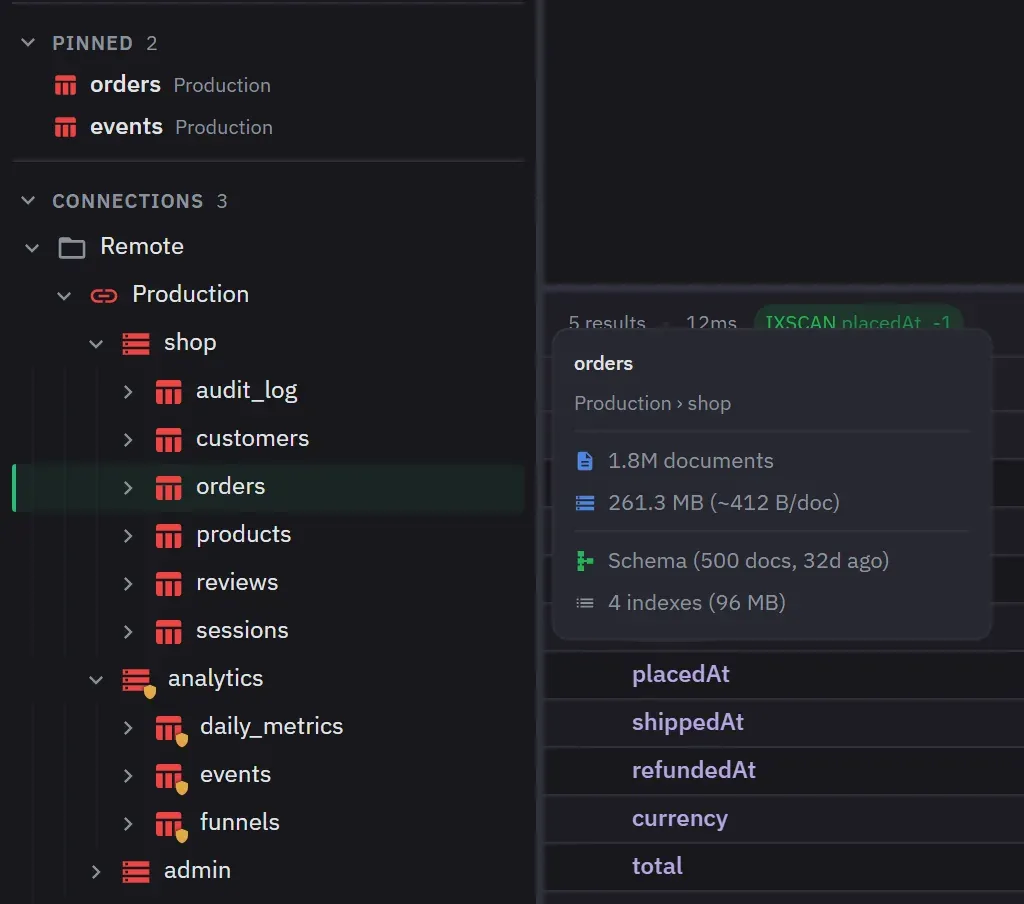Expand the audit_log collection chevron

pyautogui.click(x=128, y=392)
